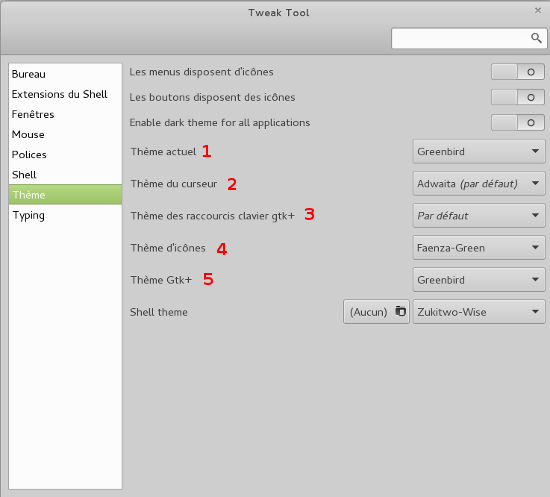
Task: Click the search magnifier icon
Action: click(x=536, y=38)
